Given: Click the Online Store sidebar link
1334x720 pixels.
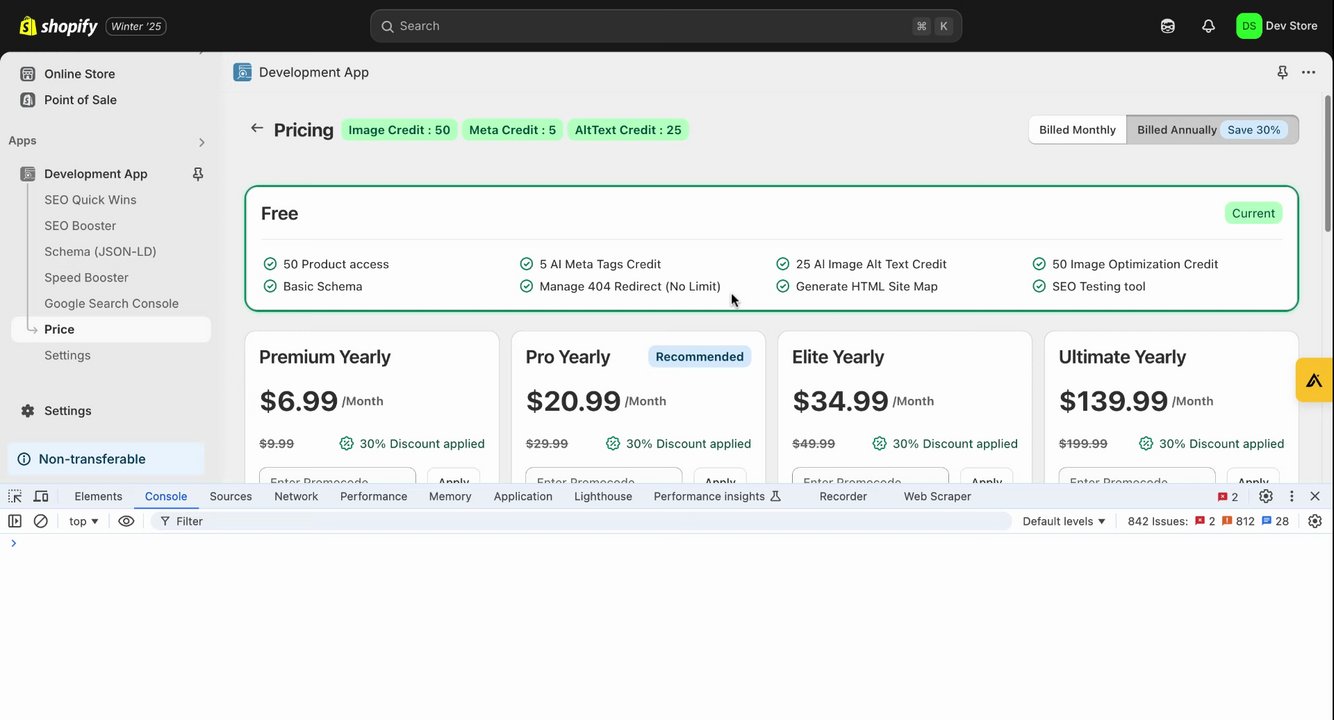Looking at the screenshot, I should tap(79, 74).
